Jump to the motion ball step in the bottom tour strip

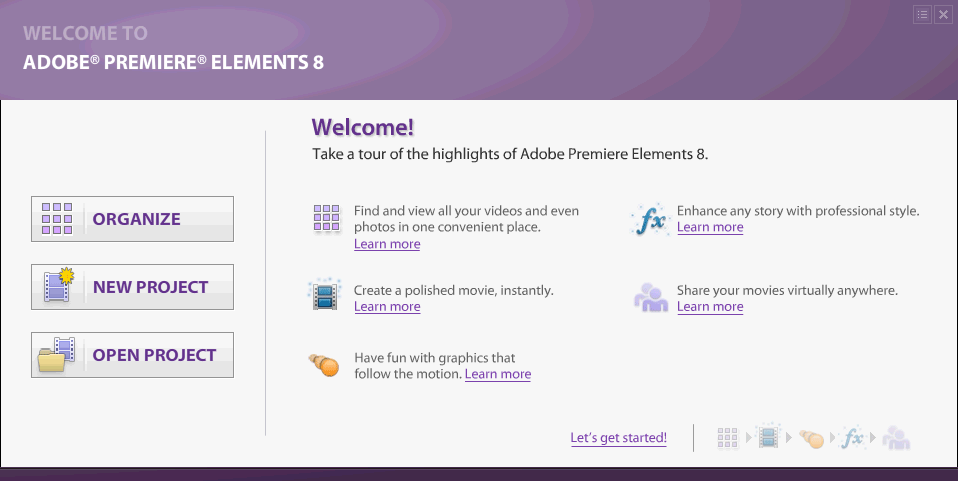pos(811,438)
